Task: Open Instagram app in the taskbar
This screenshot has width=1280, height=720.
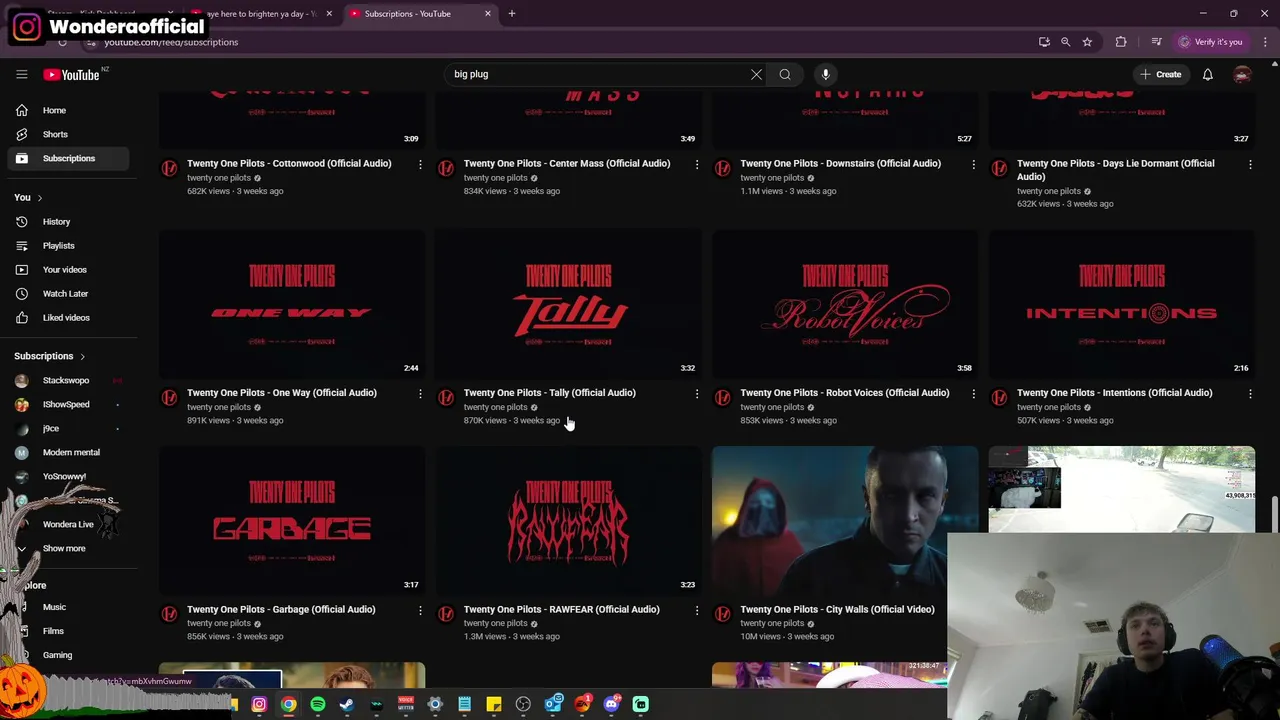Action: [x=259, y=704]
